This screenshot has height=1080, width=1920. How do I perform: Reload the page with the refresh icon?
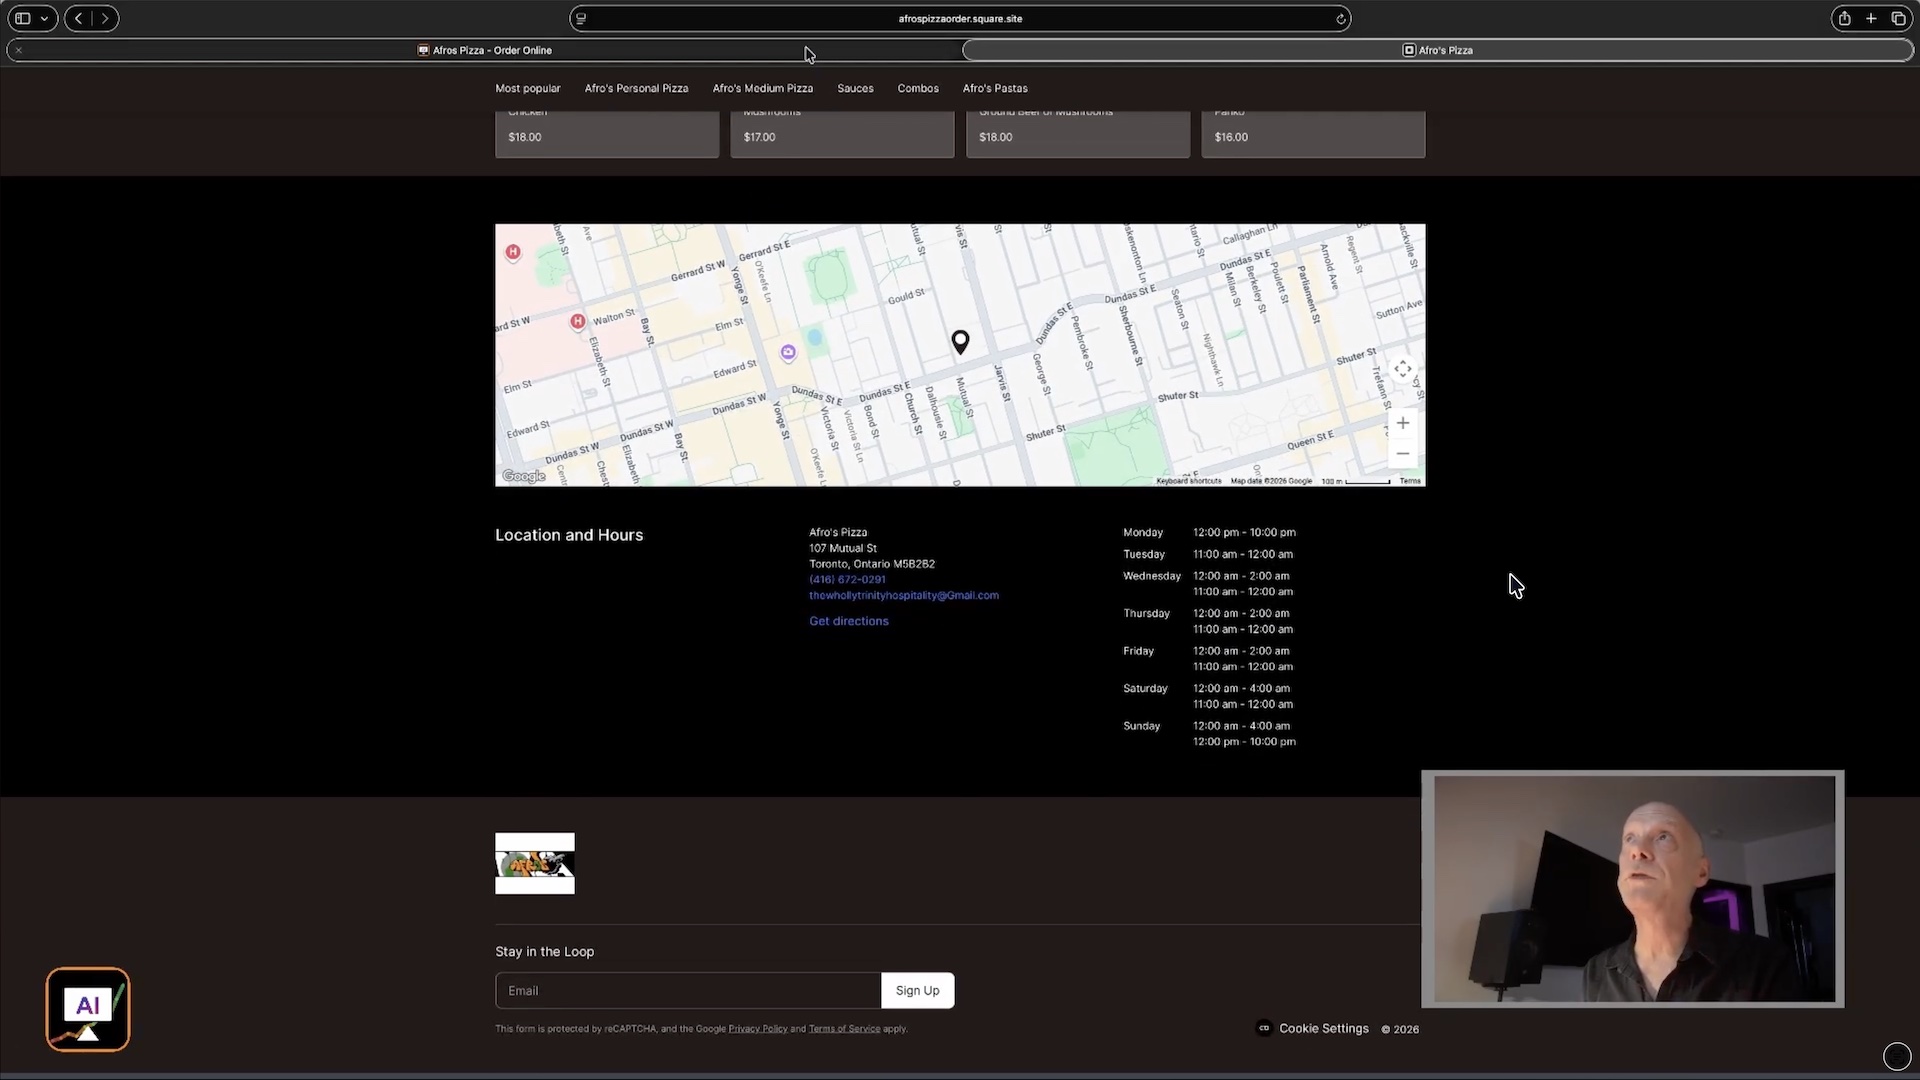(1341, 19)
